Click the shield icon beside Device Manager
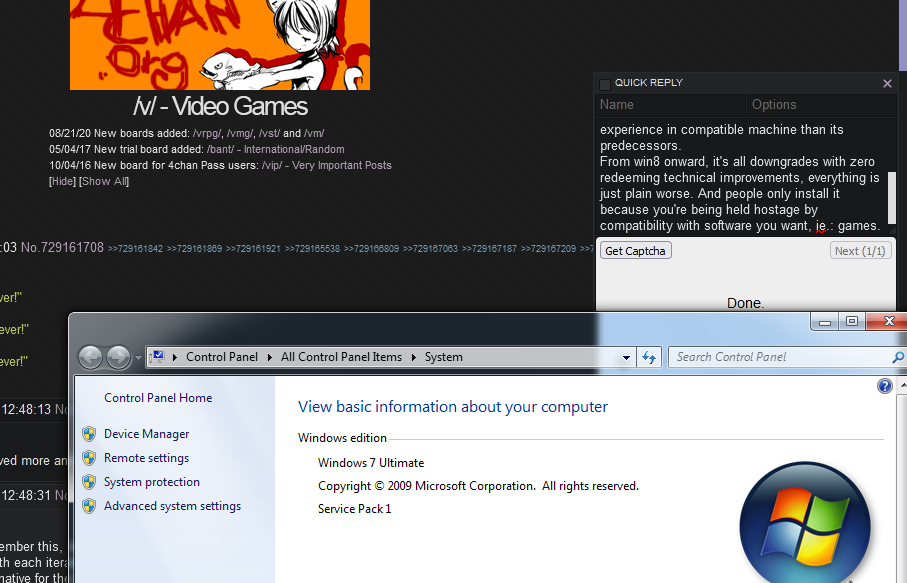The height and width of the screenshot is (583, 907). pos(89,434)
